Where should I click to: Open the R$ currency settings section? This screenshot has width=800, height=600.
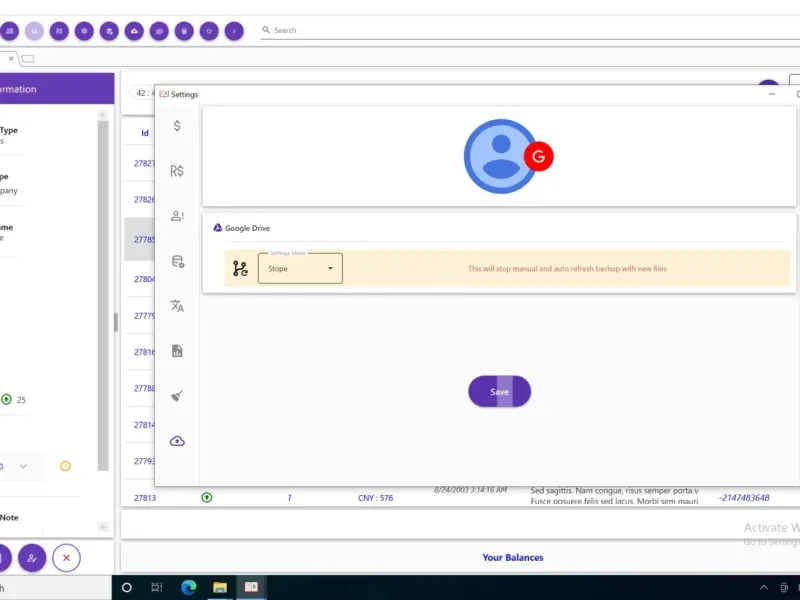click(x=177, y=171)
